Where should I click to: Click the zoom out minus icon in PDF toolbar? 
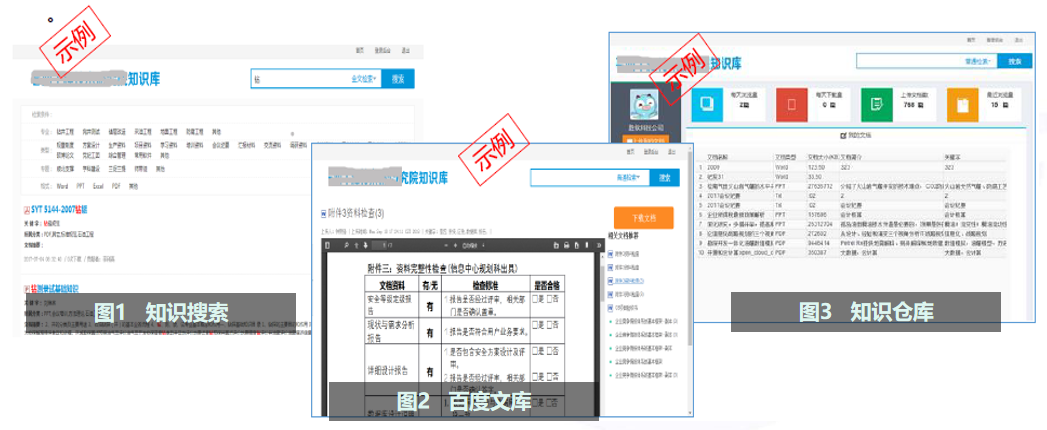click(x=446, y=245)
